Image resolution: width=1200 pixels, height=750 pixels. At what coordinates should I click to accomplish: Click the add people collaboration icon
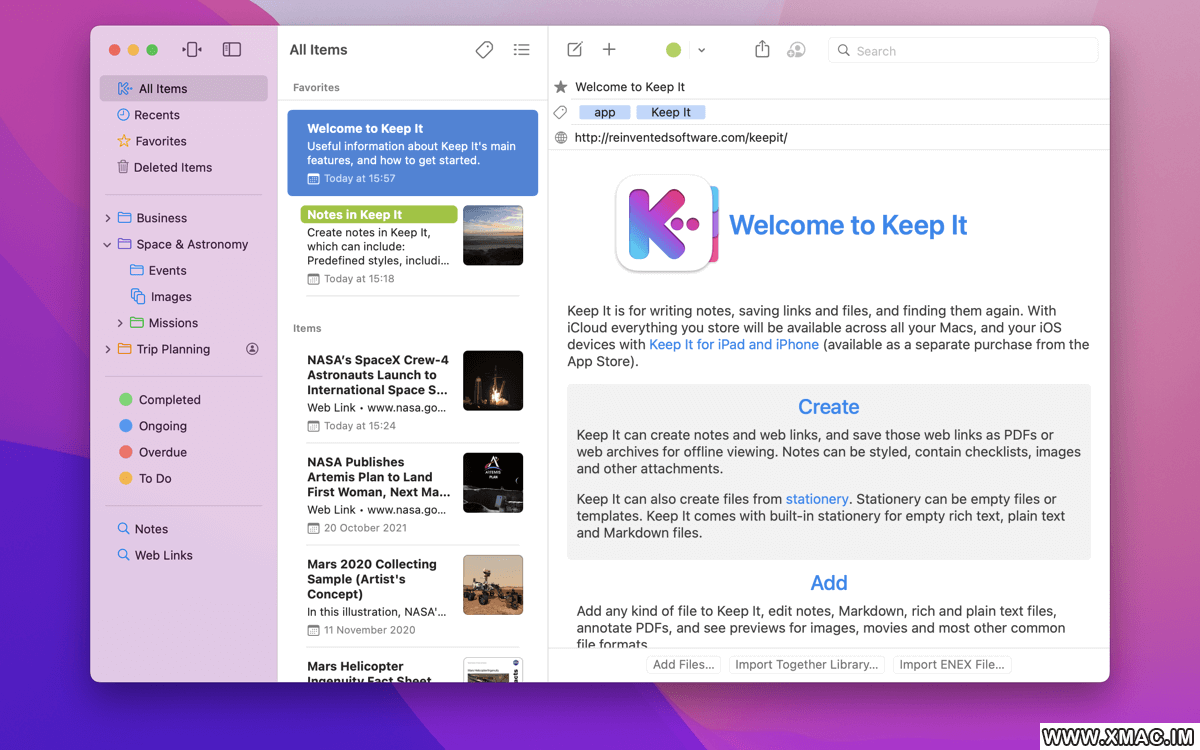(796, 50)
